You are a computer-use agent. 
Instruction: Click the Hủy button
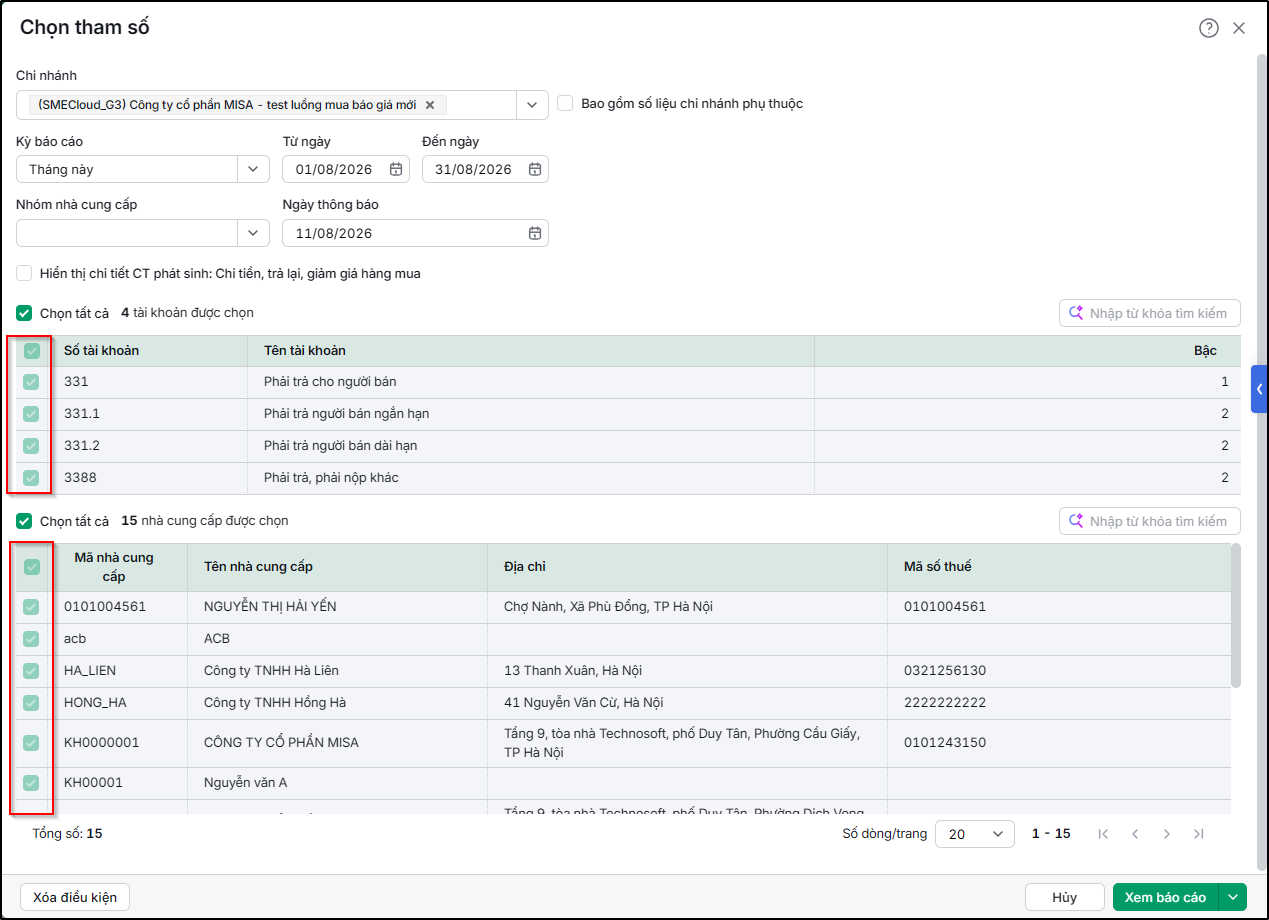point(1064,897)
